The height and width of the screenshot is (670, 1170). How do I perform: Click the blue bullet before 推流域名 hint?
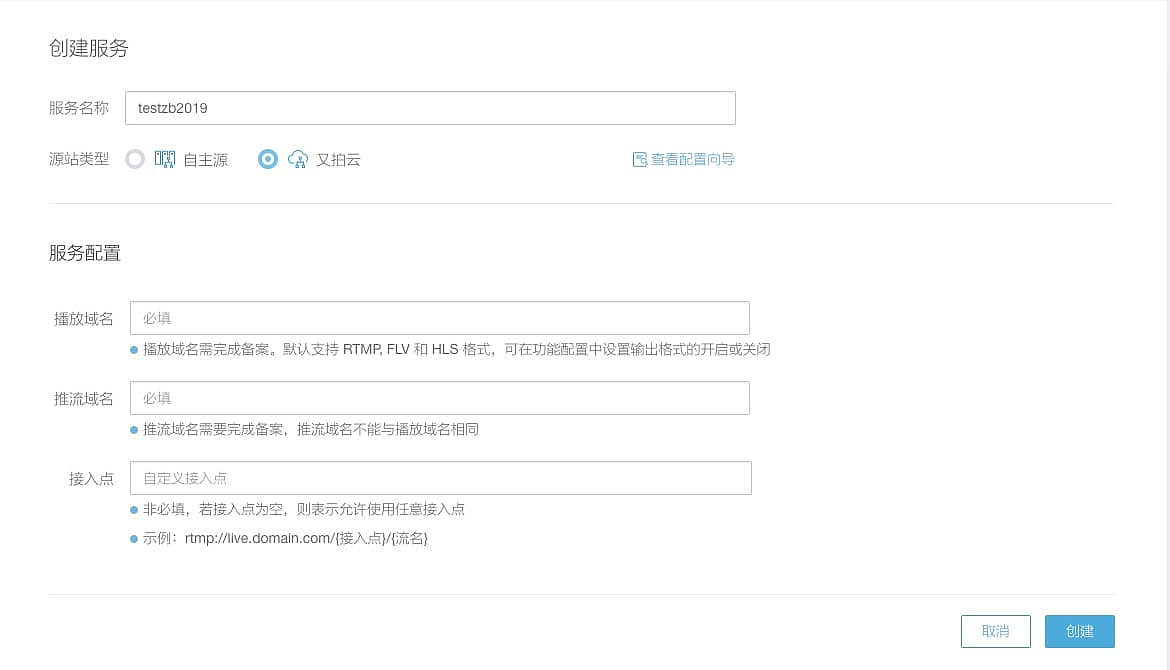point(134,430)
